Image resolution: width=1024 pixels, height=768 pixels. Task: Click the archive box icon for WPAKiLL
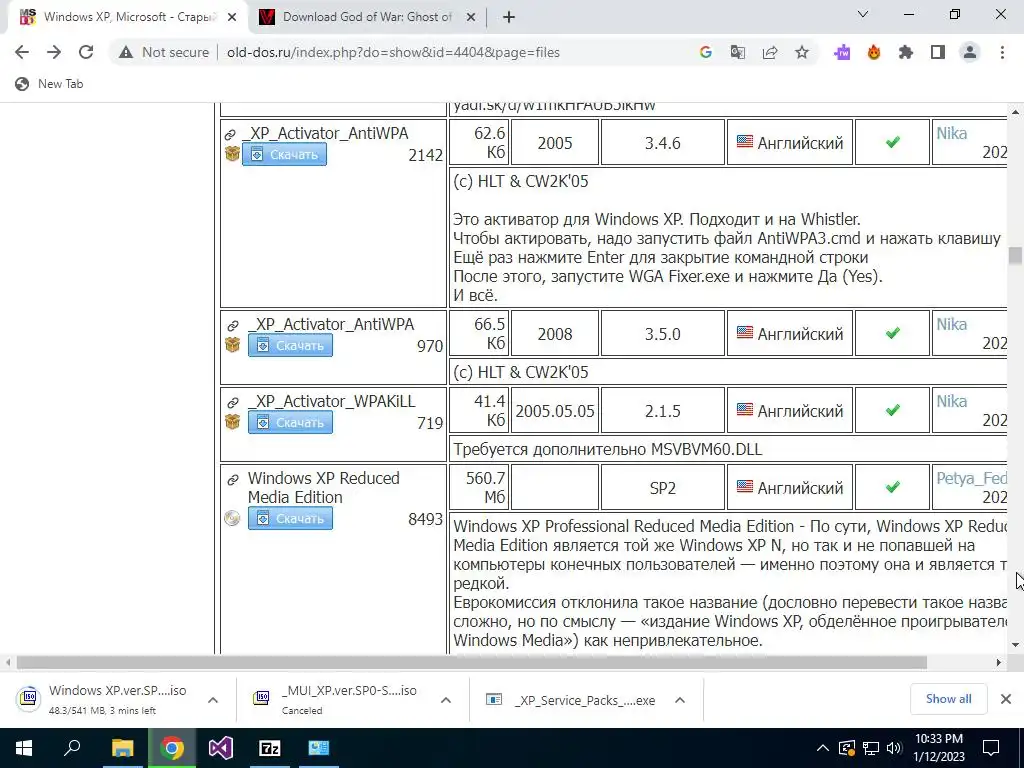(232, 421)
